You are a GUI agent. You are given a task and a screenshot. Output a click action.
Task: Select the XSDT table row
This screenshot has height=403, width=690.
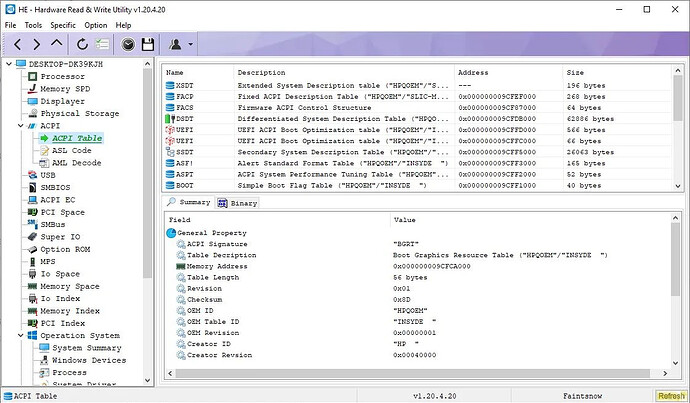(417, 86)
